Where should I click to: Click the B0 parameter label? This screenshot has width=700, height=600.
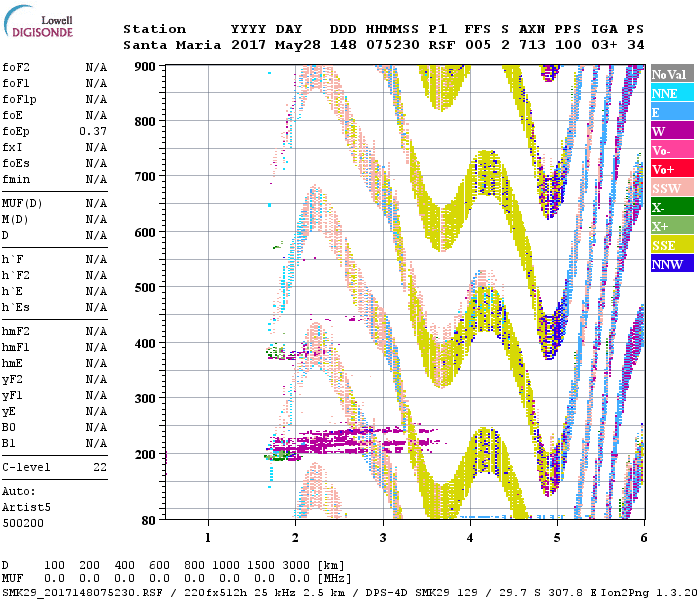8,428
